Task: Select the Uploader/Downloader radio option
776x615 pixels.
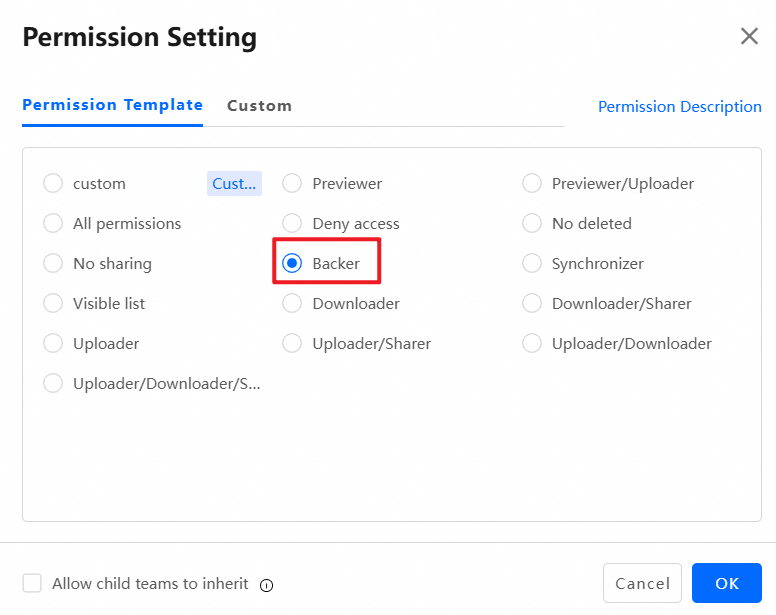Action: 532,343
